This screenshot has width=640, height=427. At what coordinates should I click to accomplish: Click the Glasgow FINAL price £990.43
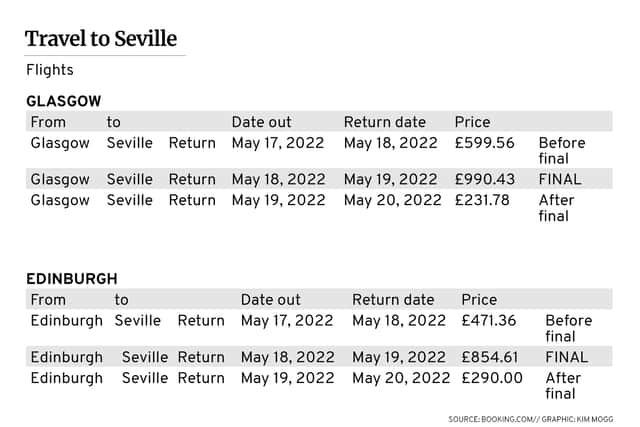484,179
